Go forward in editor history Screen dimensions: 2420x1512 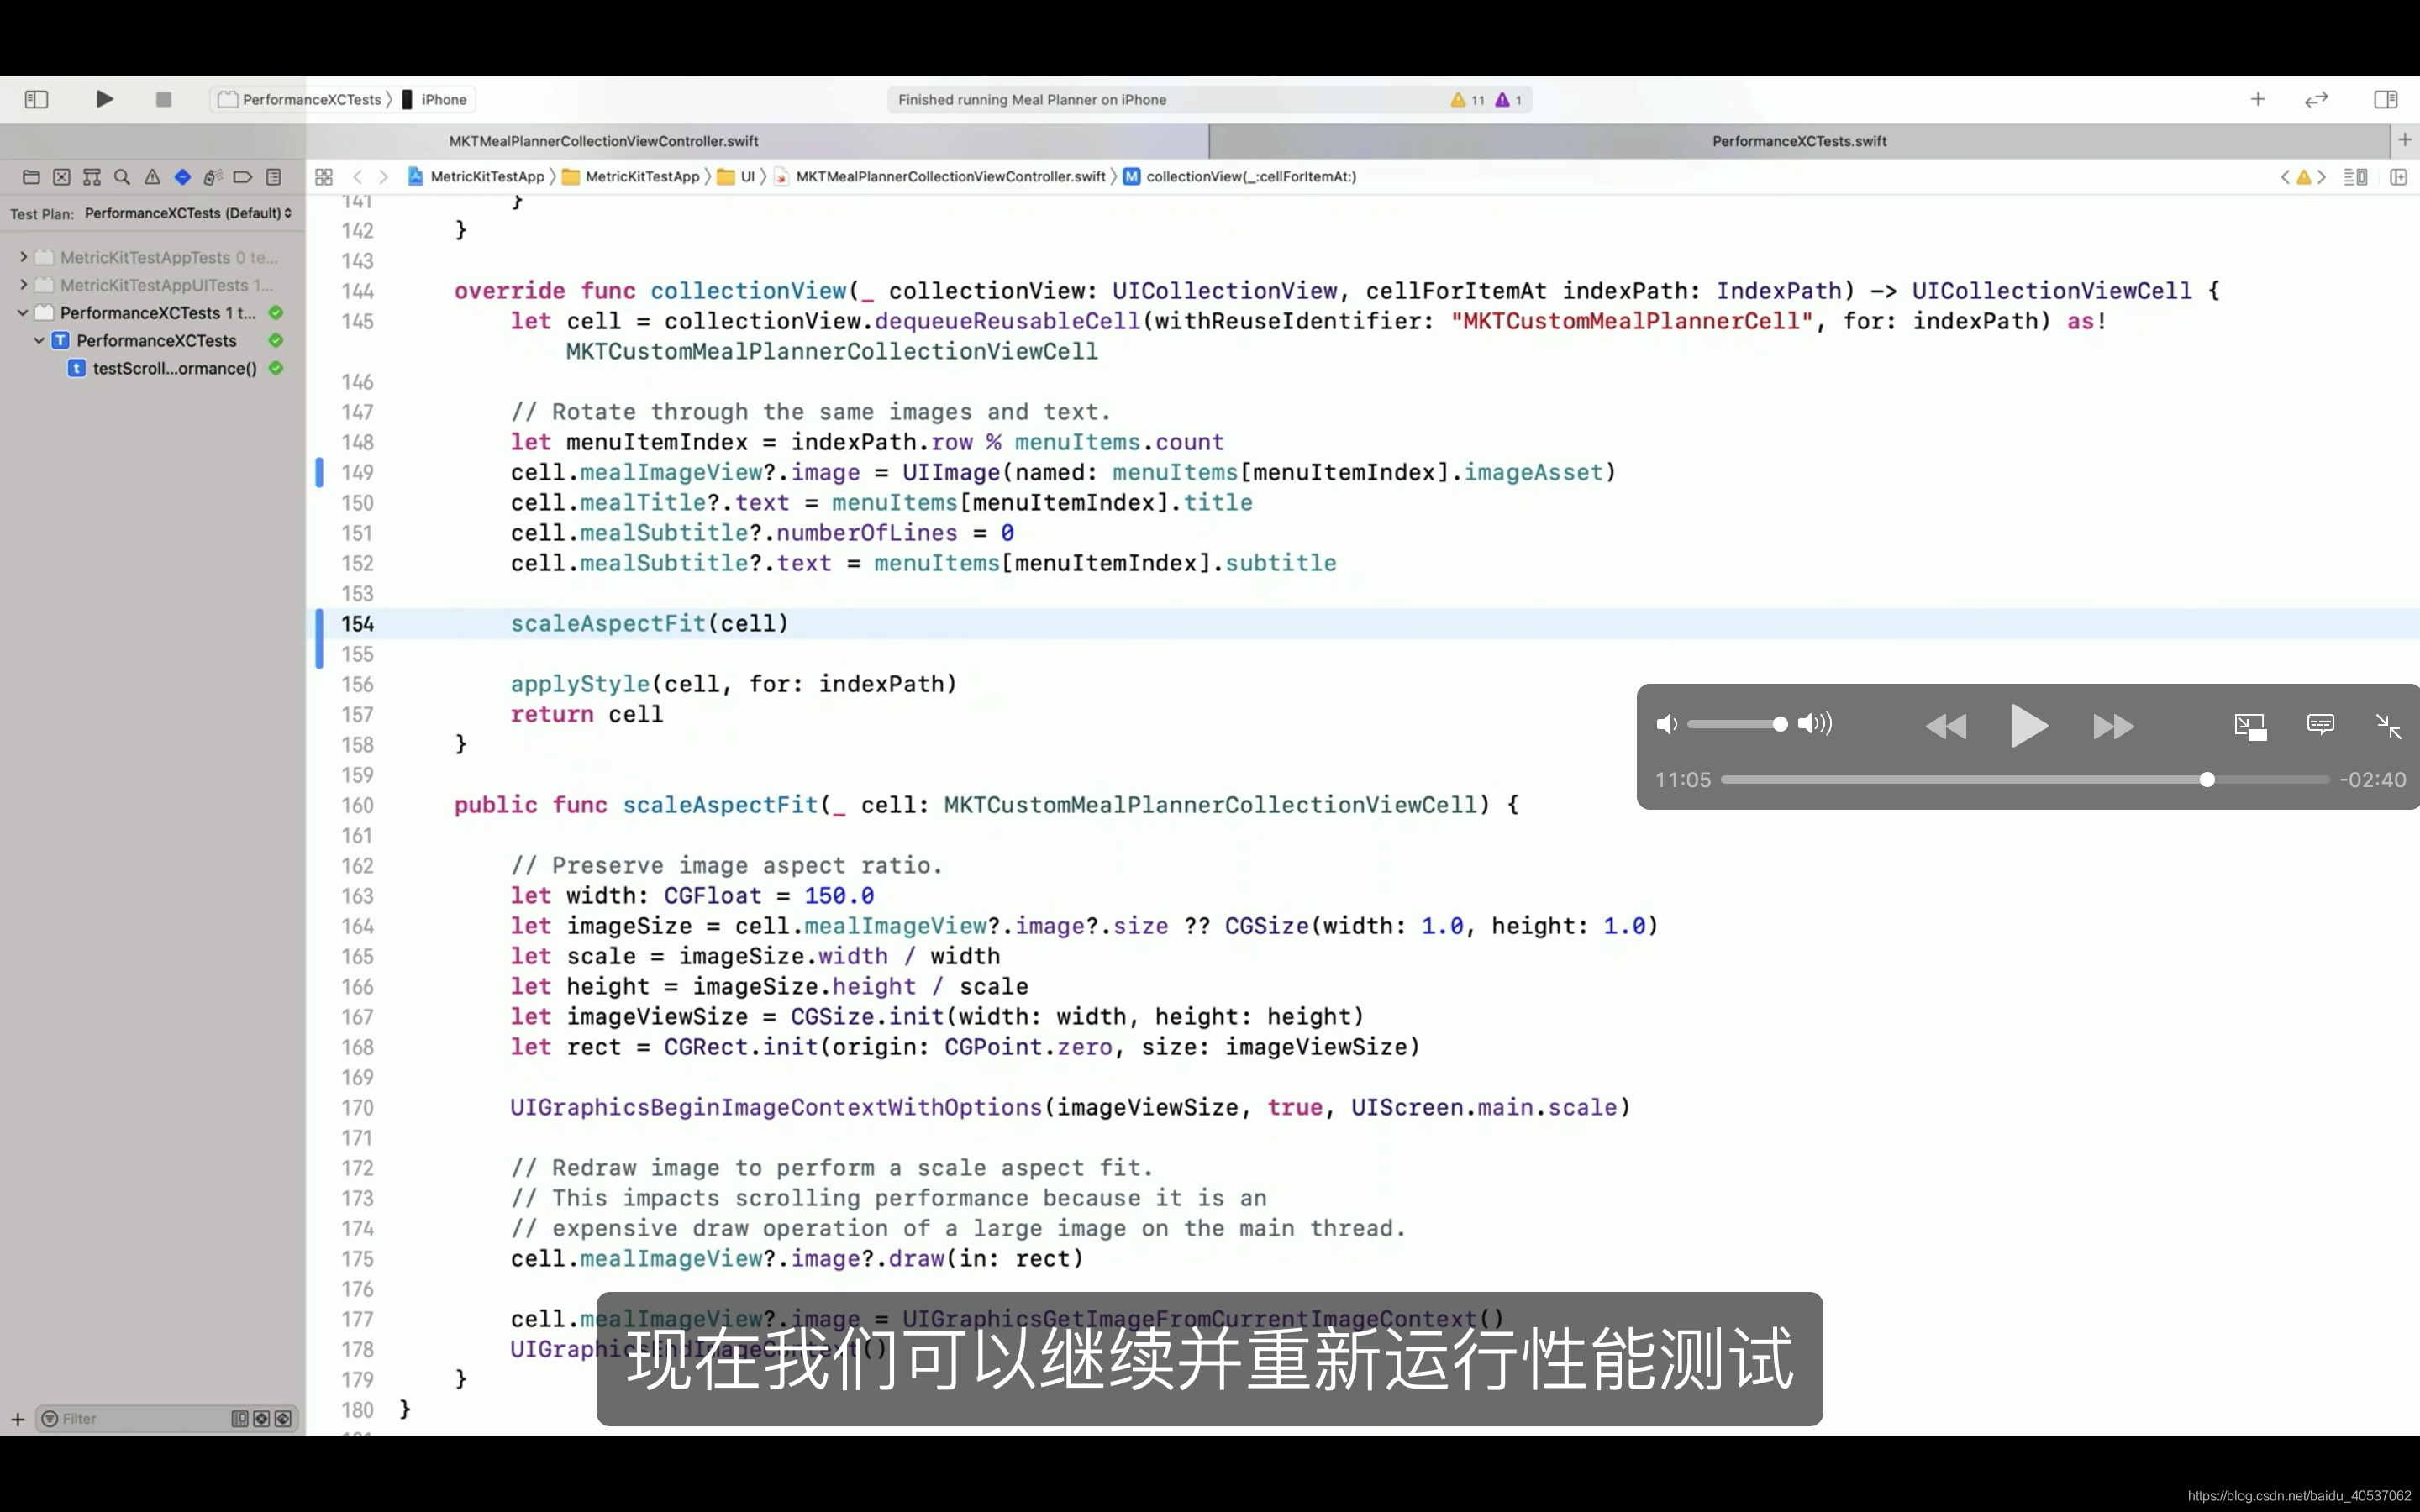pos(383,177)
